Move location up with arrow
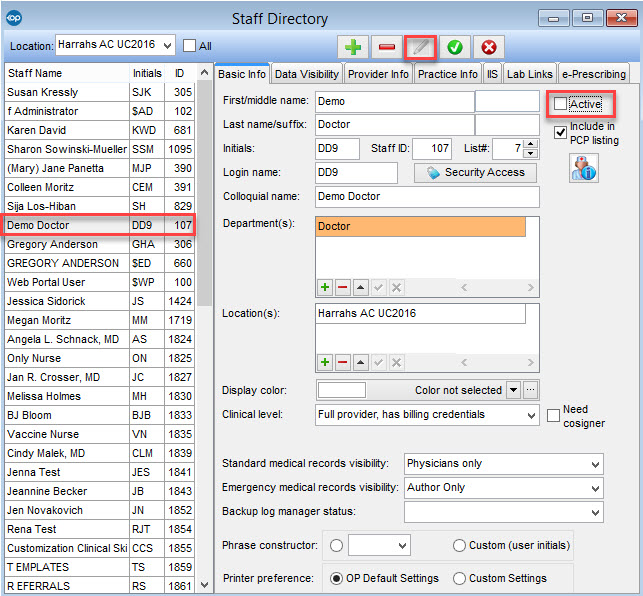 [360, 362]
